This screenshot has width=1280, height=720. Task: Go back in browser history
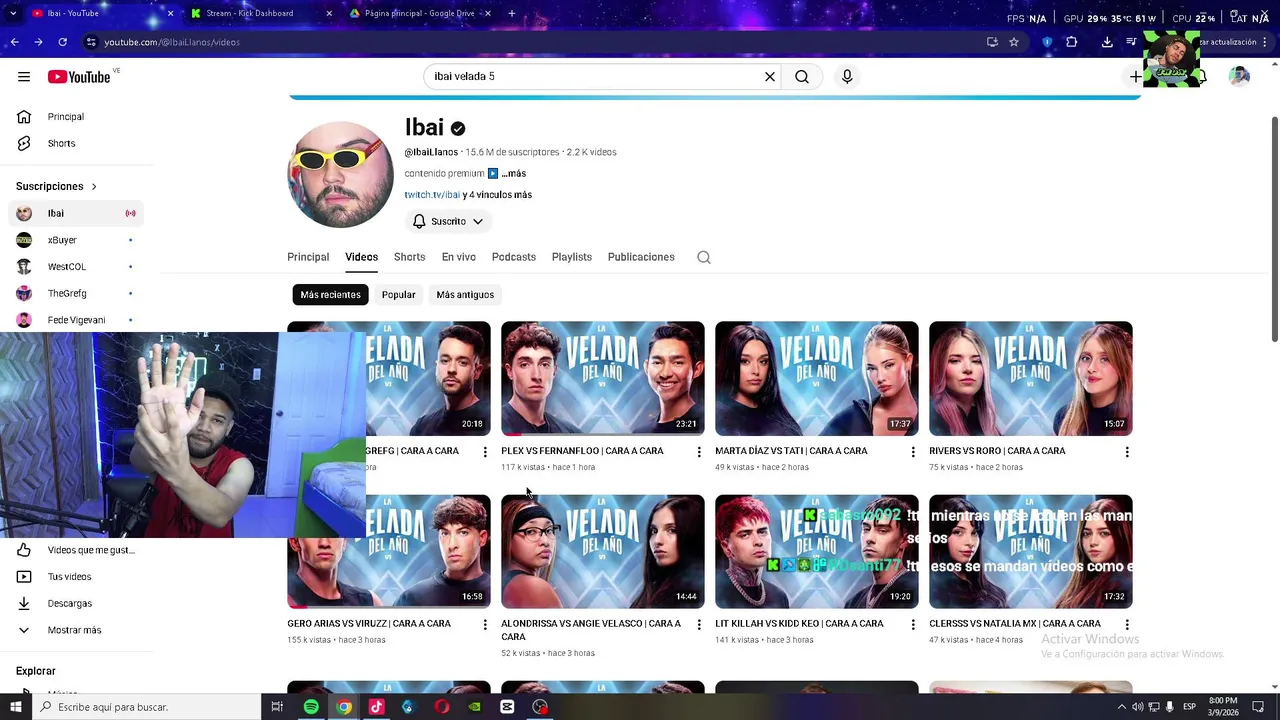(14, 42)
